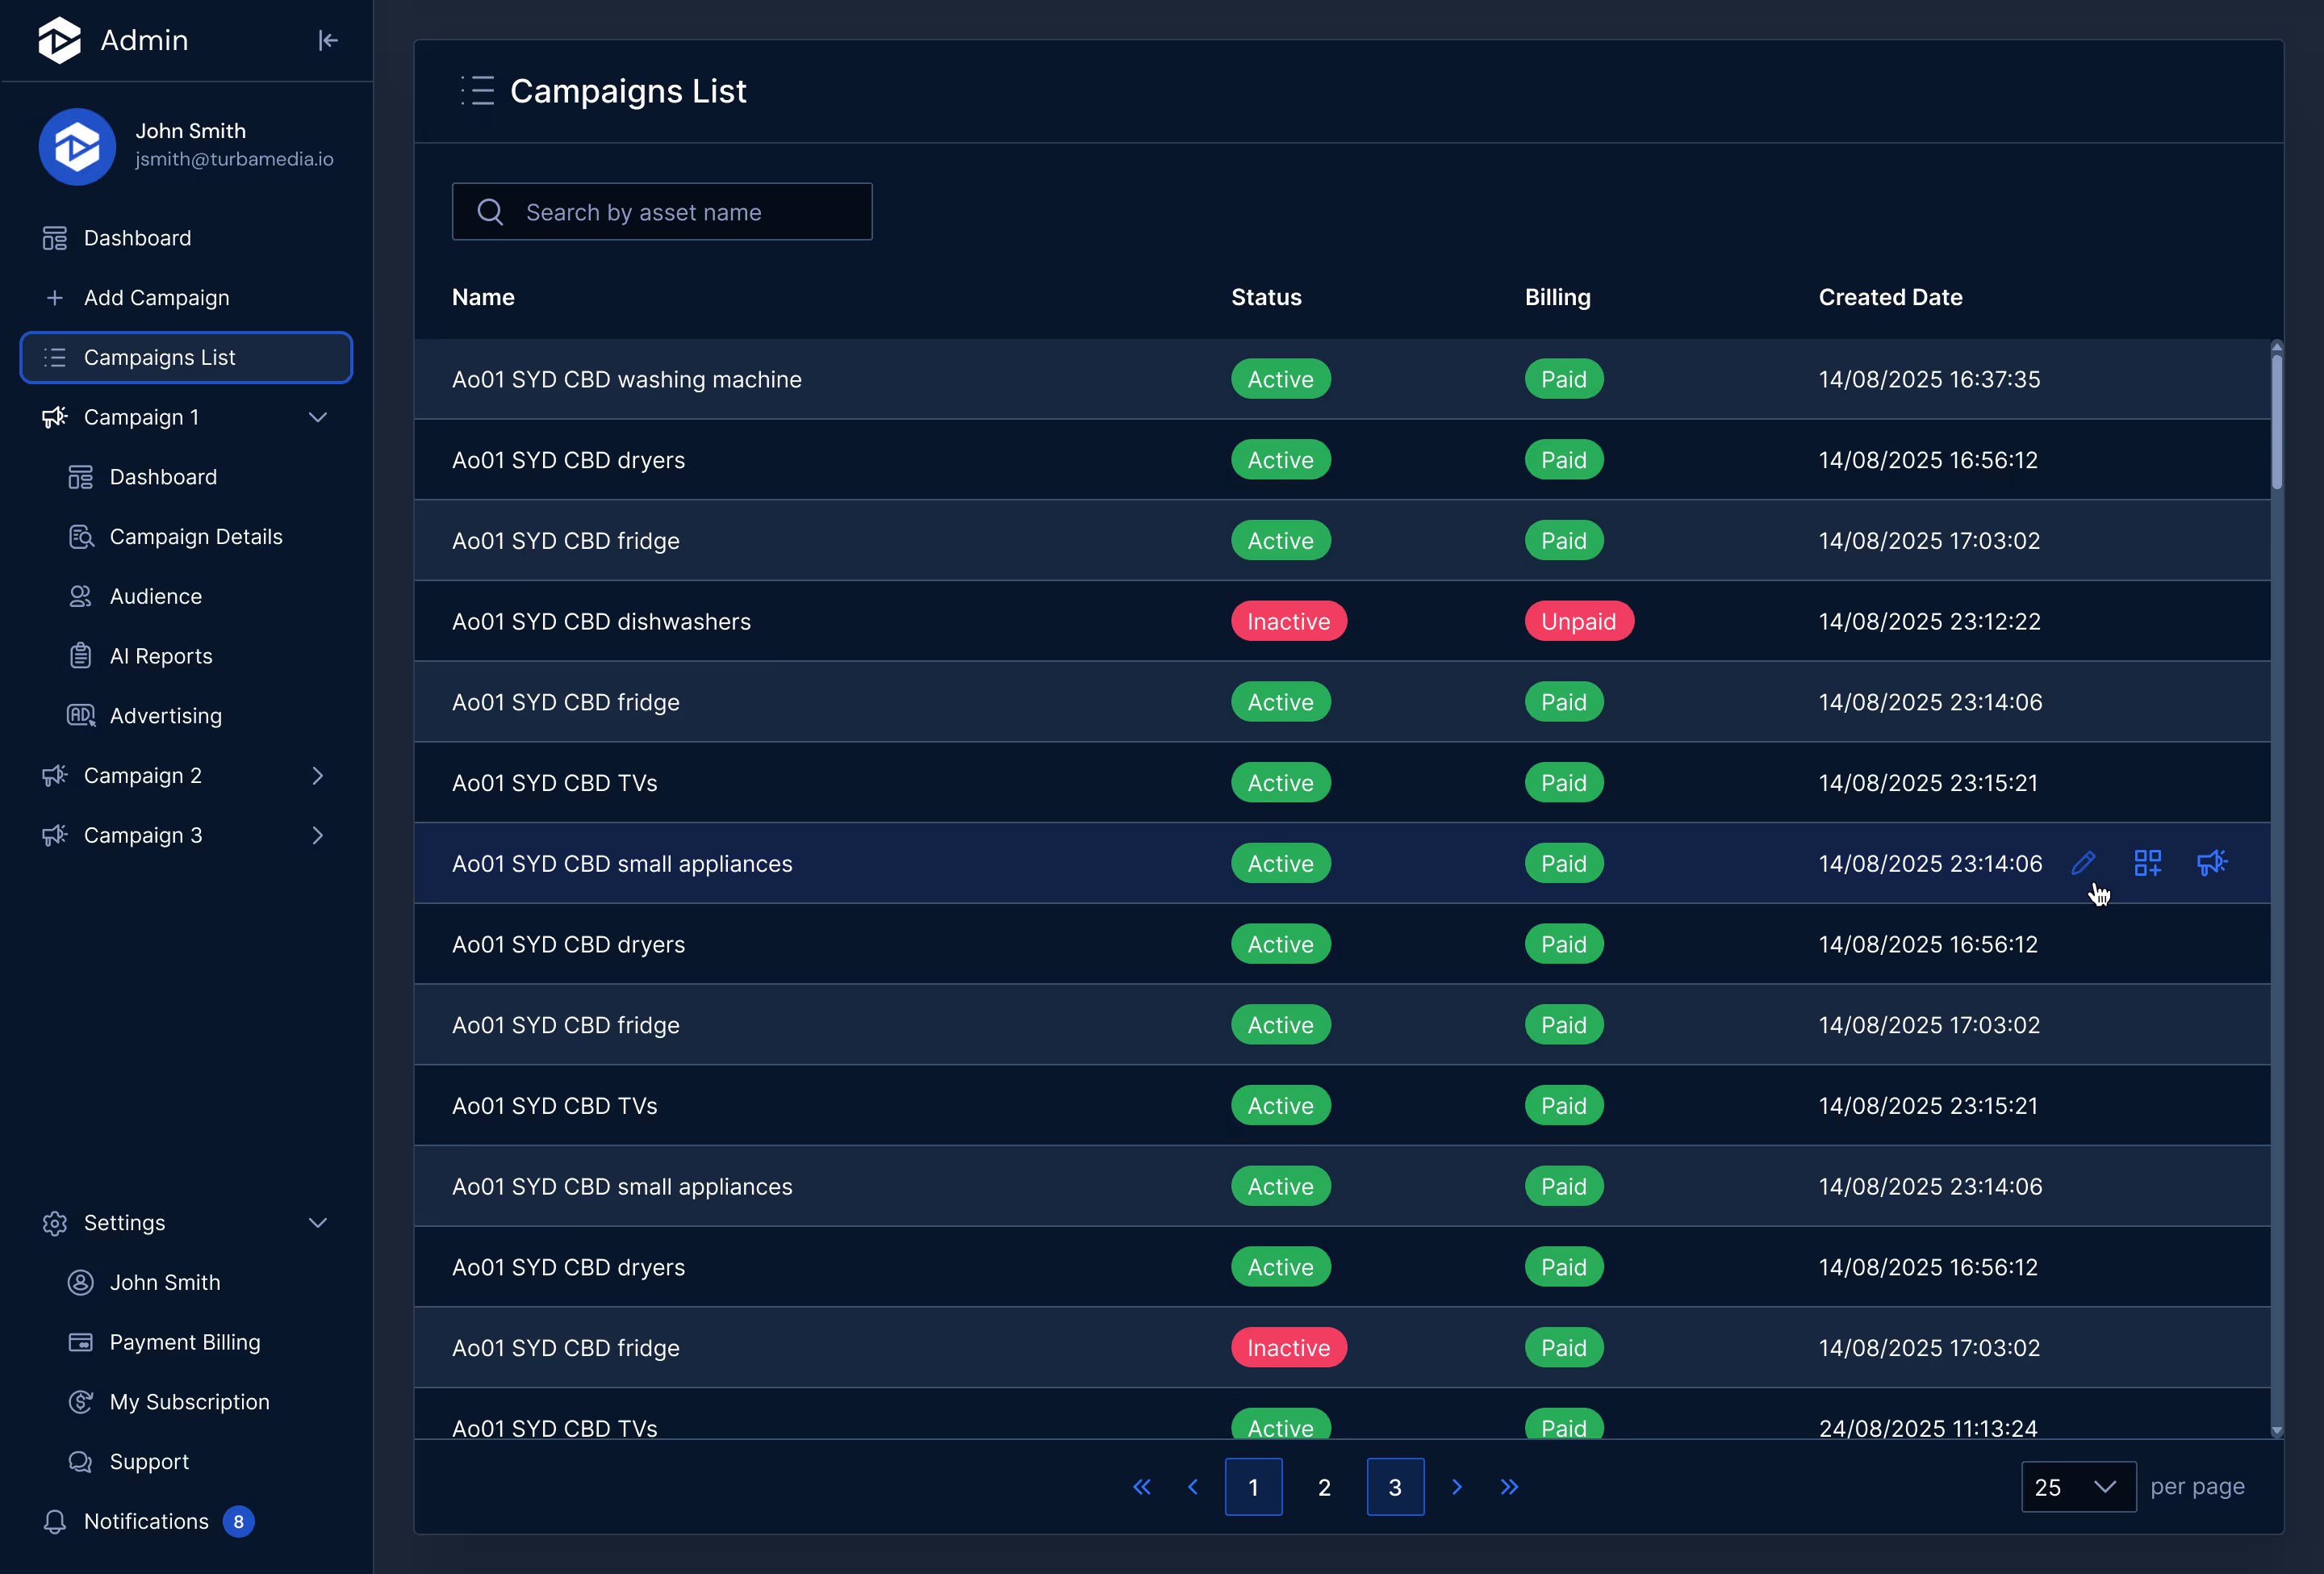This screenshot has height=1574, width=2324.
Task: Open John Smith's profile avatar
Action: coord(77,147)
